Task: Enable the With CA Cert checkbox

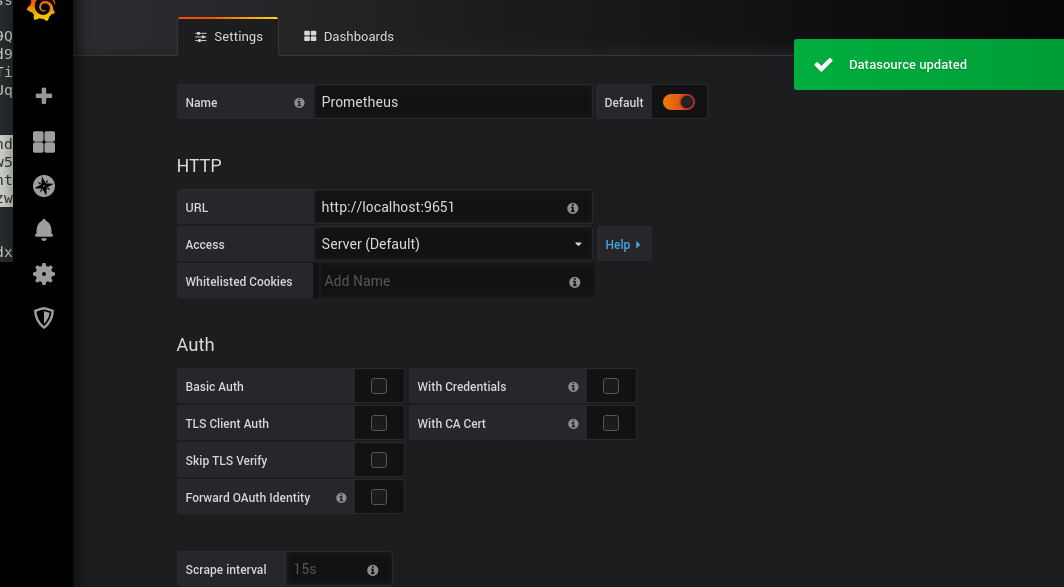Action: click(611, 423)
